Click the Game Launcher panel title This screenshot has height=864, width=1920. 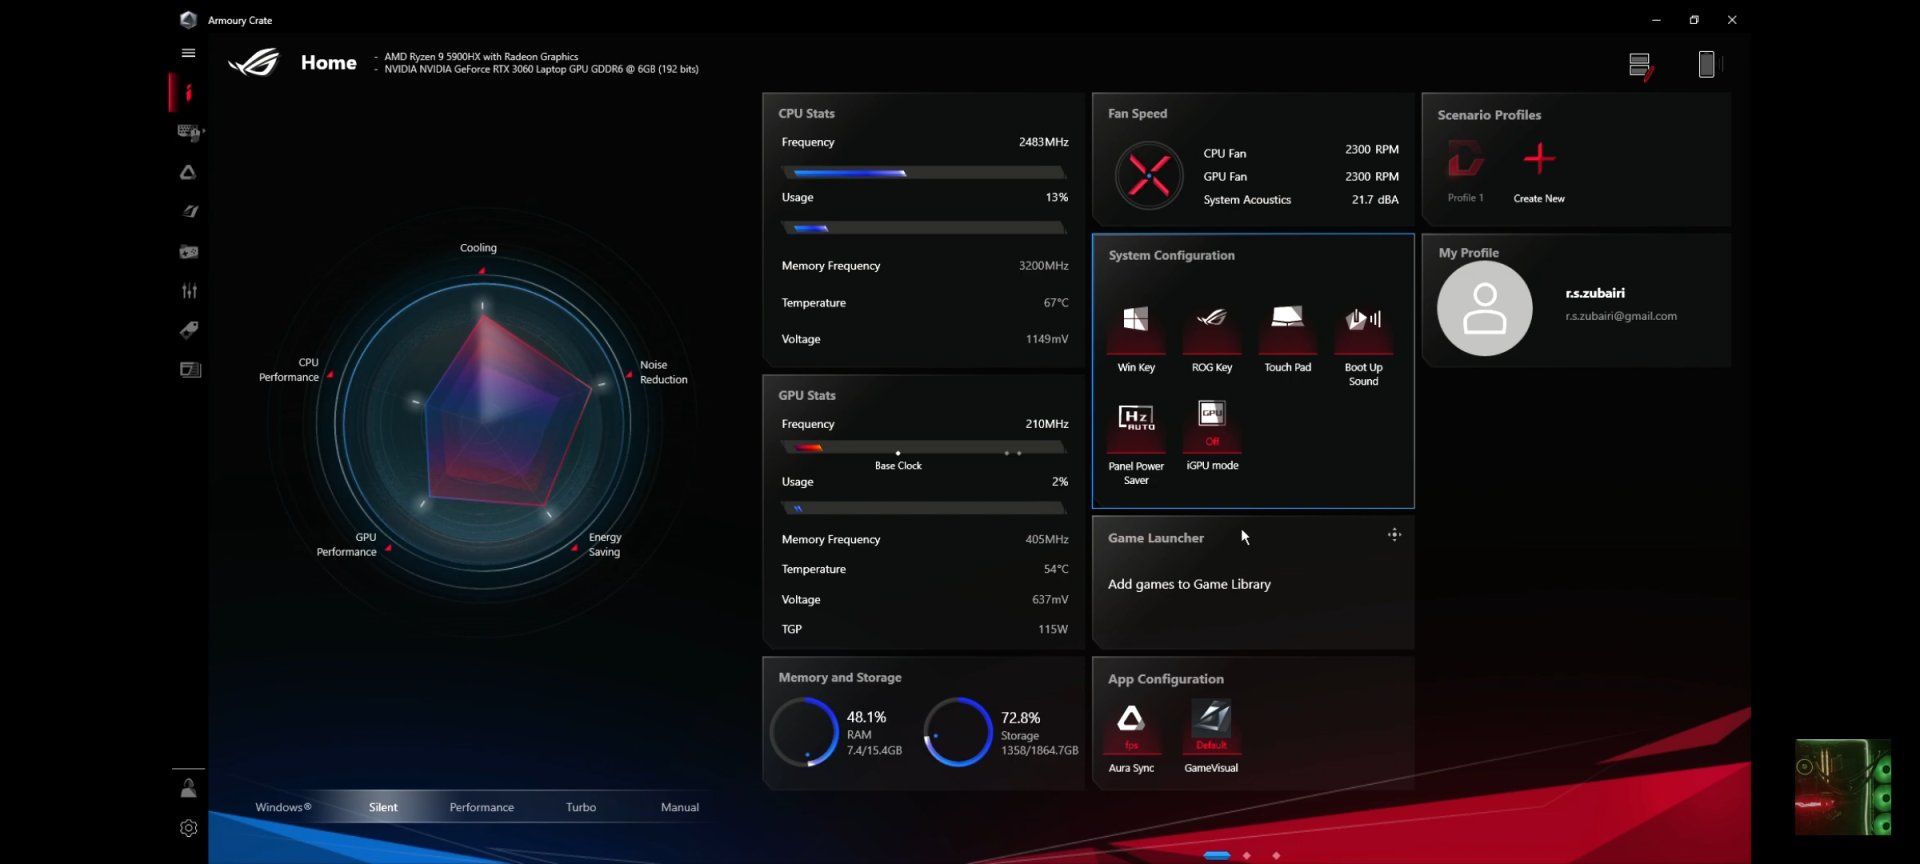click(1156, 538)
